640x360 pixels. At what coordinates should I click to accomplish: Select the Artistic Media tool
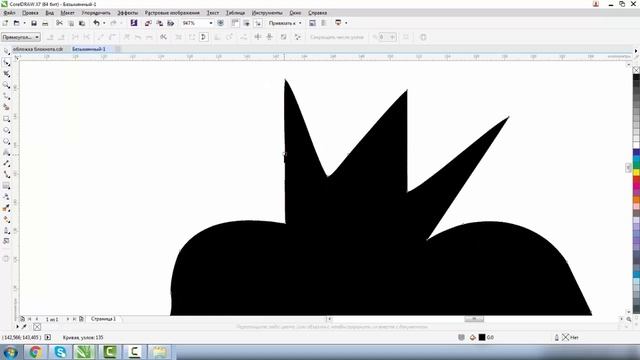tap(6, 107)
